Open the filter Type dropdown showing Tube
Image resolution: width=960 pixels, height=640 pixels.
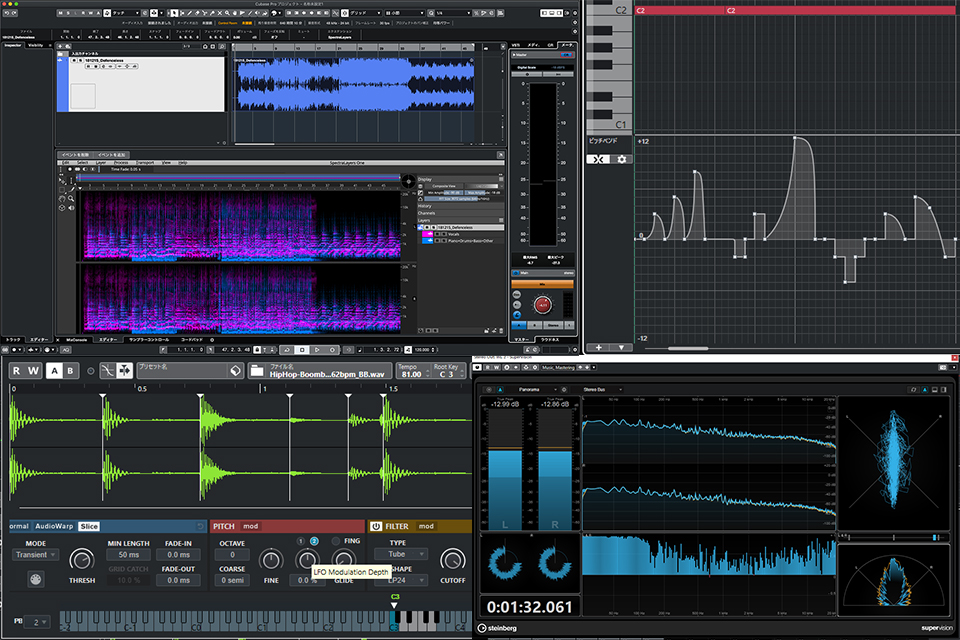click(402, 554)
